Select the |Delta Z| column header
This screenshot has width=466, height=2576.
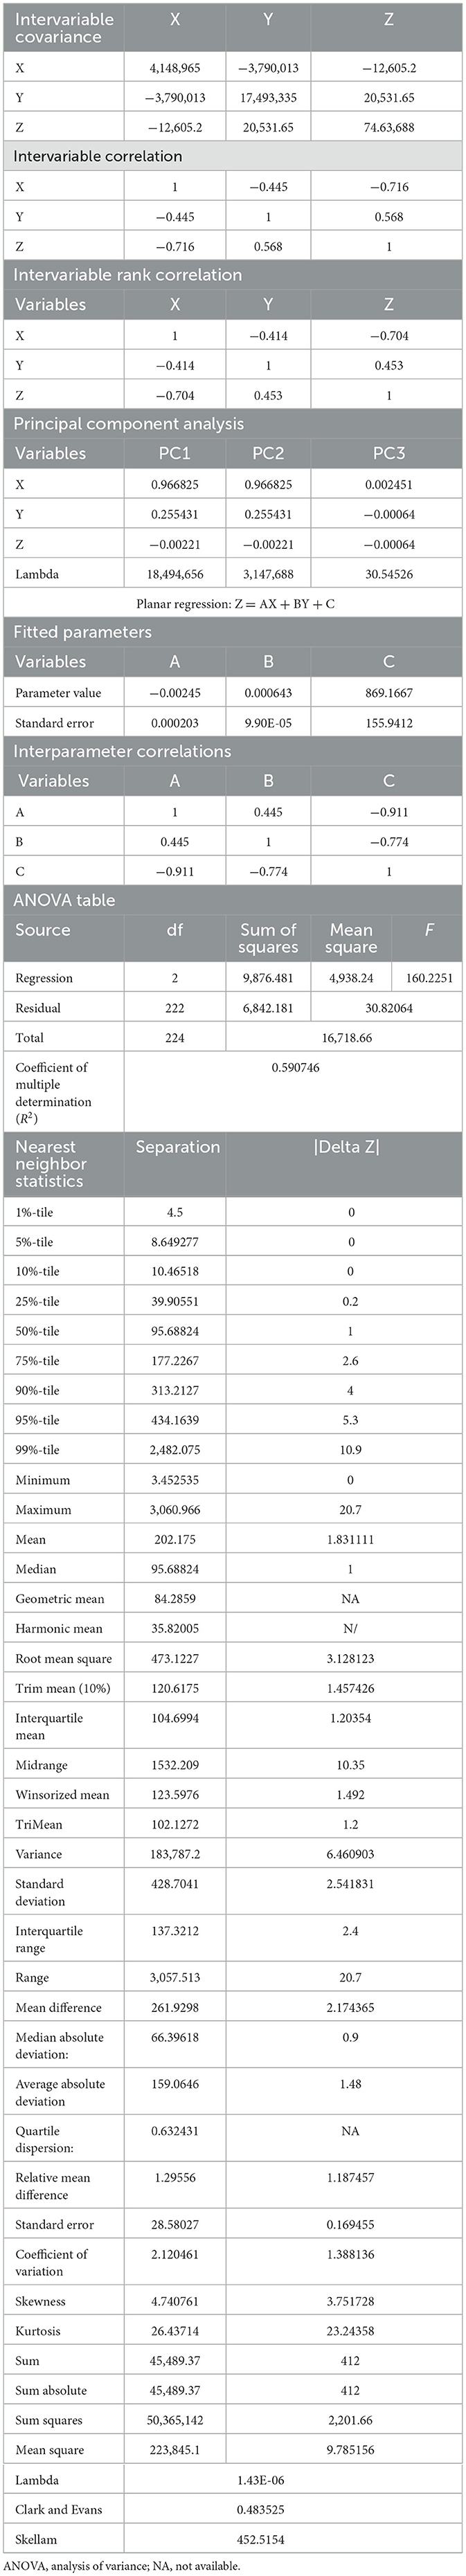click(x=346, y=1147)
